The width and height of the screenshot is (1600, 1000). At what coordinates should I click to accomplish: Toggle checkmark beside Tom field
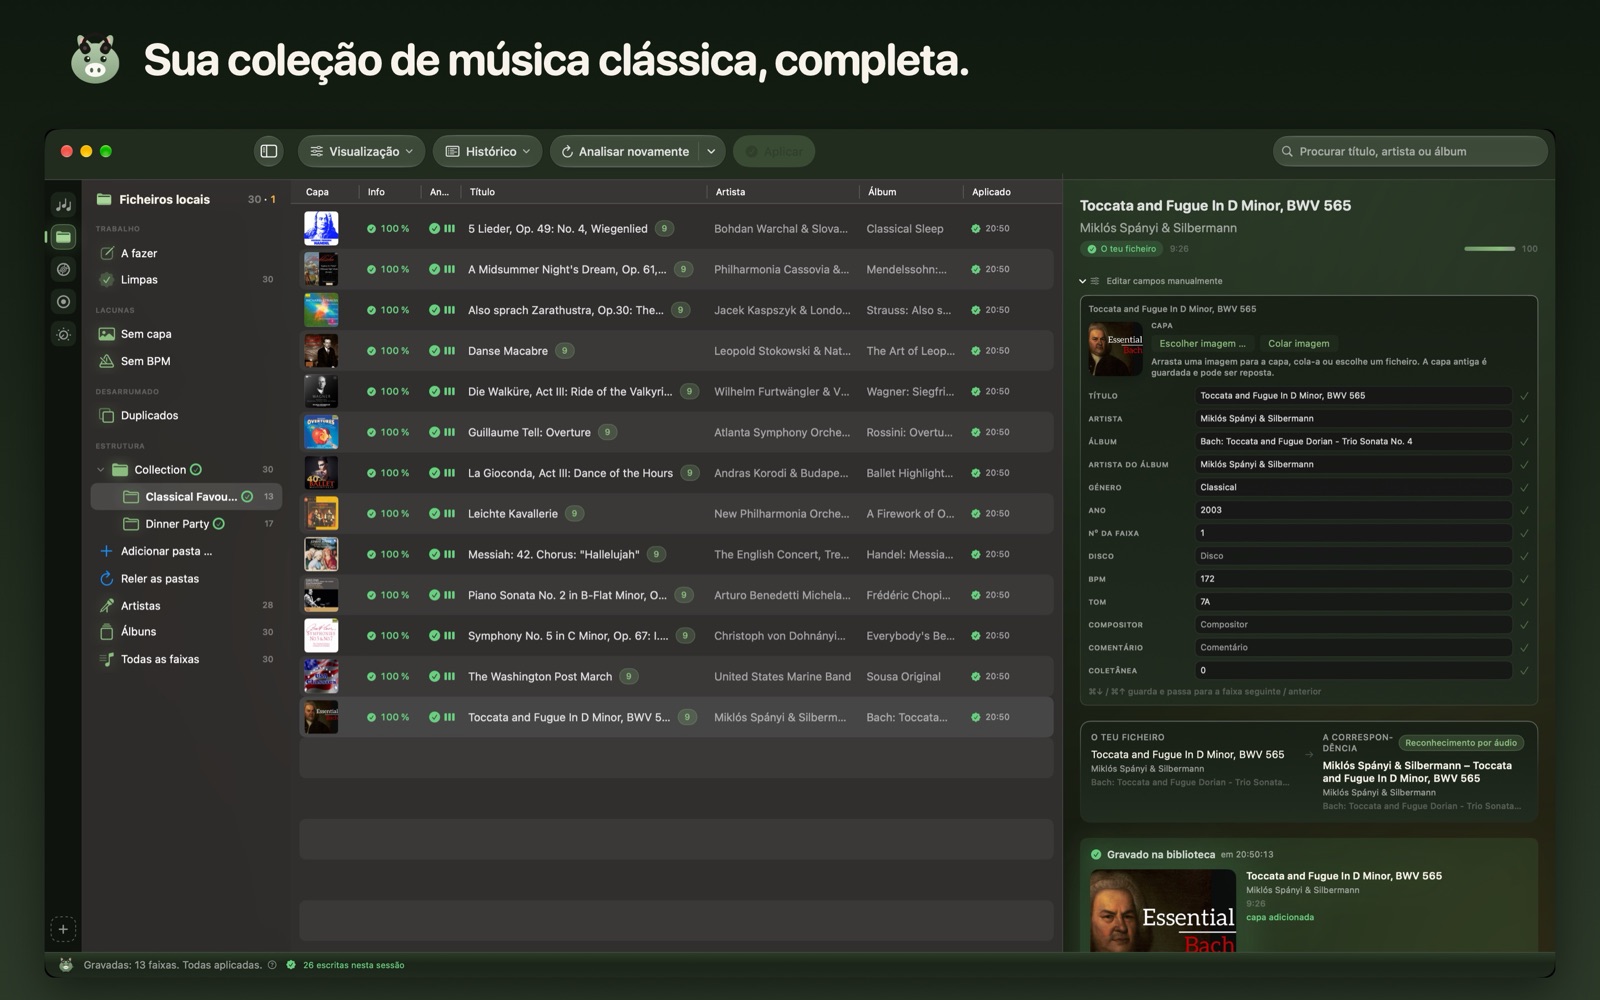1524,602
